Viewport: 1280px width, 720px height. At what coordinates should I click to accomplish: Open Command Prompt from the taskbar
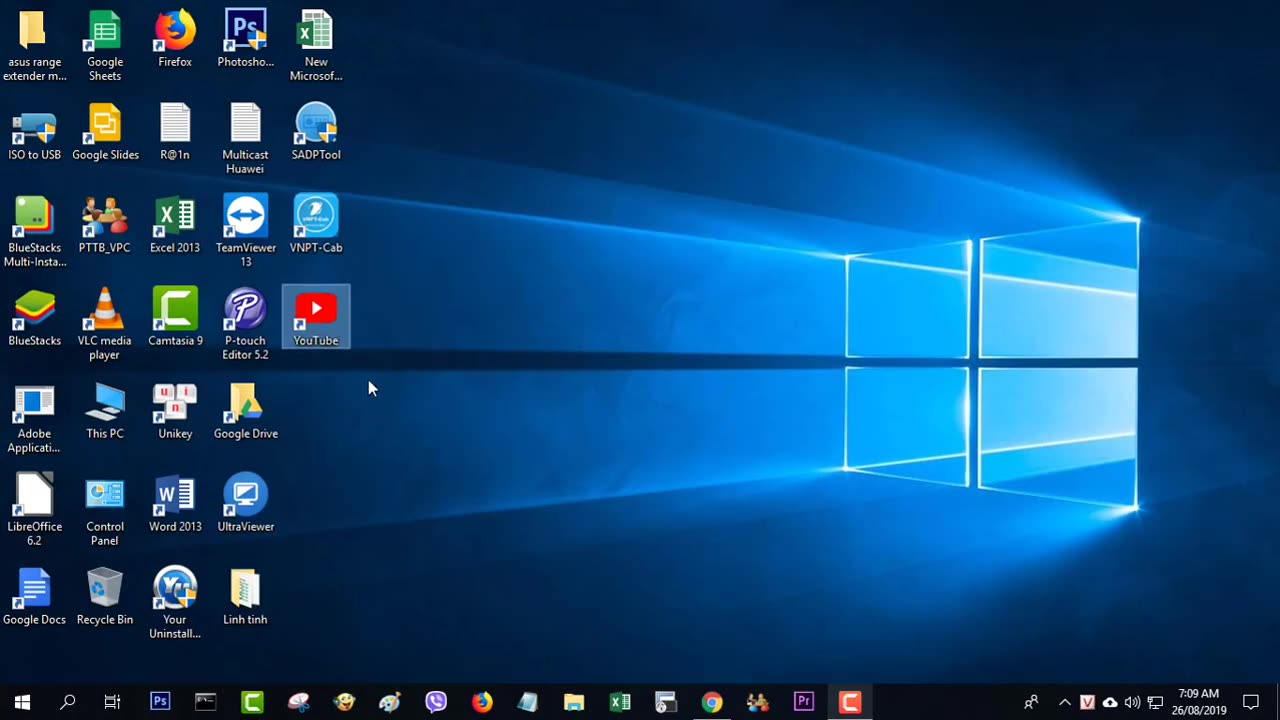[205, 702]
